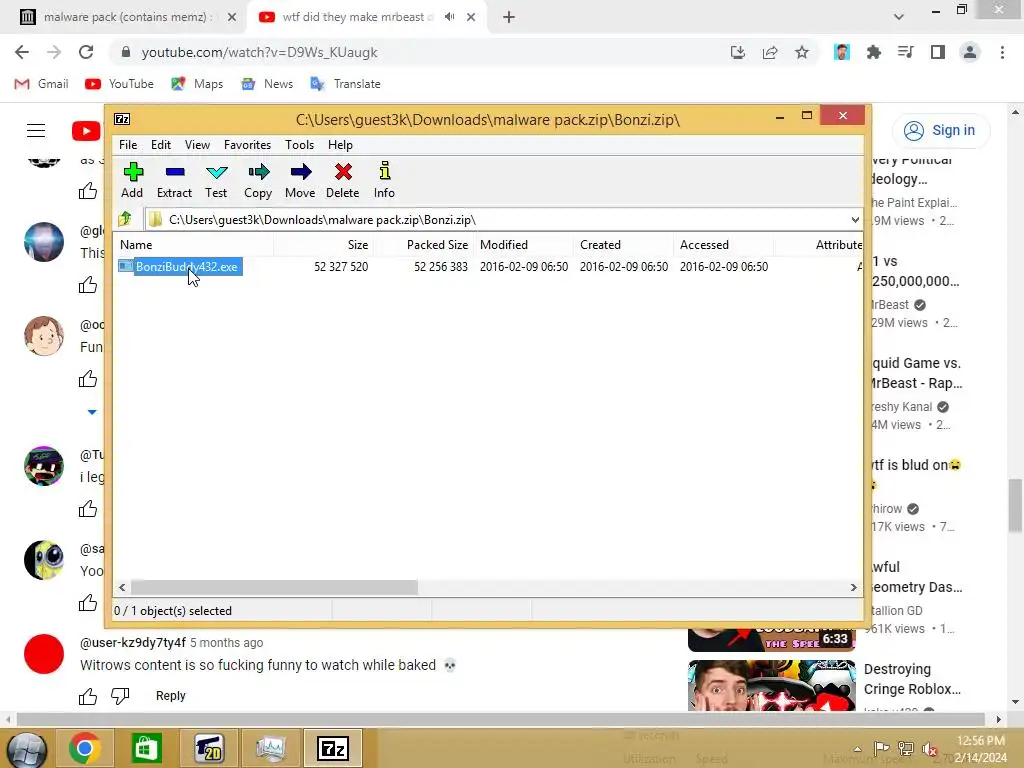The height and width of the screenshot is (768, 1024).
Task: Open YouTube hamburger guide menu
Action: [x=36, y=131]
